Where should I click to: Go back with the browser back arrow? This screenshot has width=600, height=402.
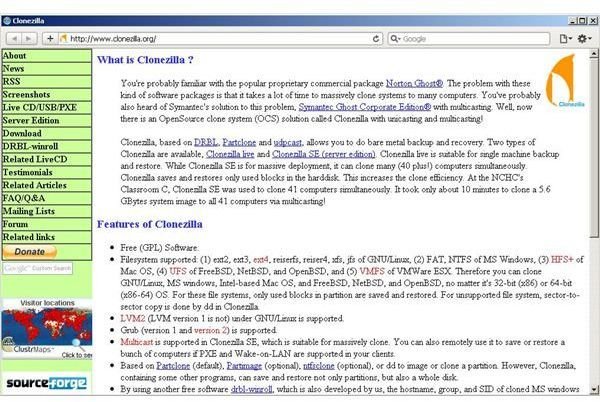(x=14, y=39)
